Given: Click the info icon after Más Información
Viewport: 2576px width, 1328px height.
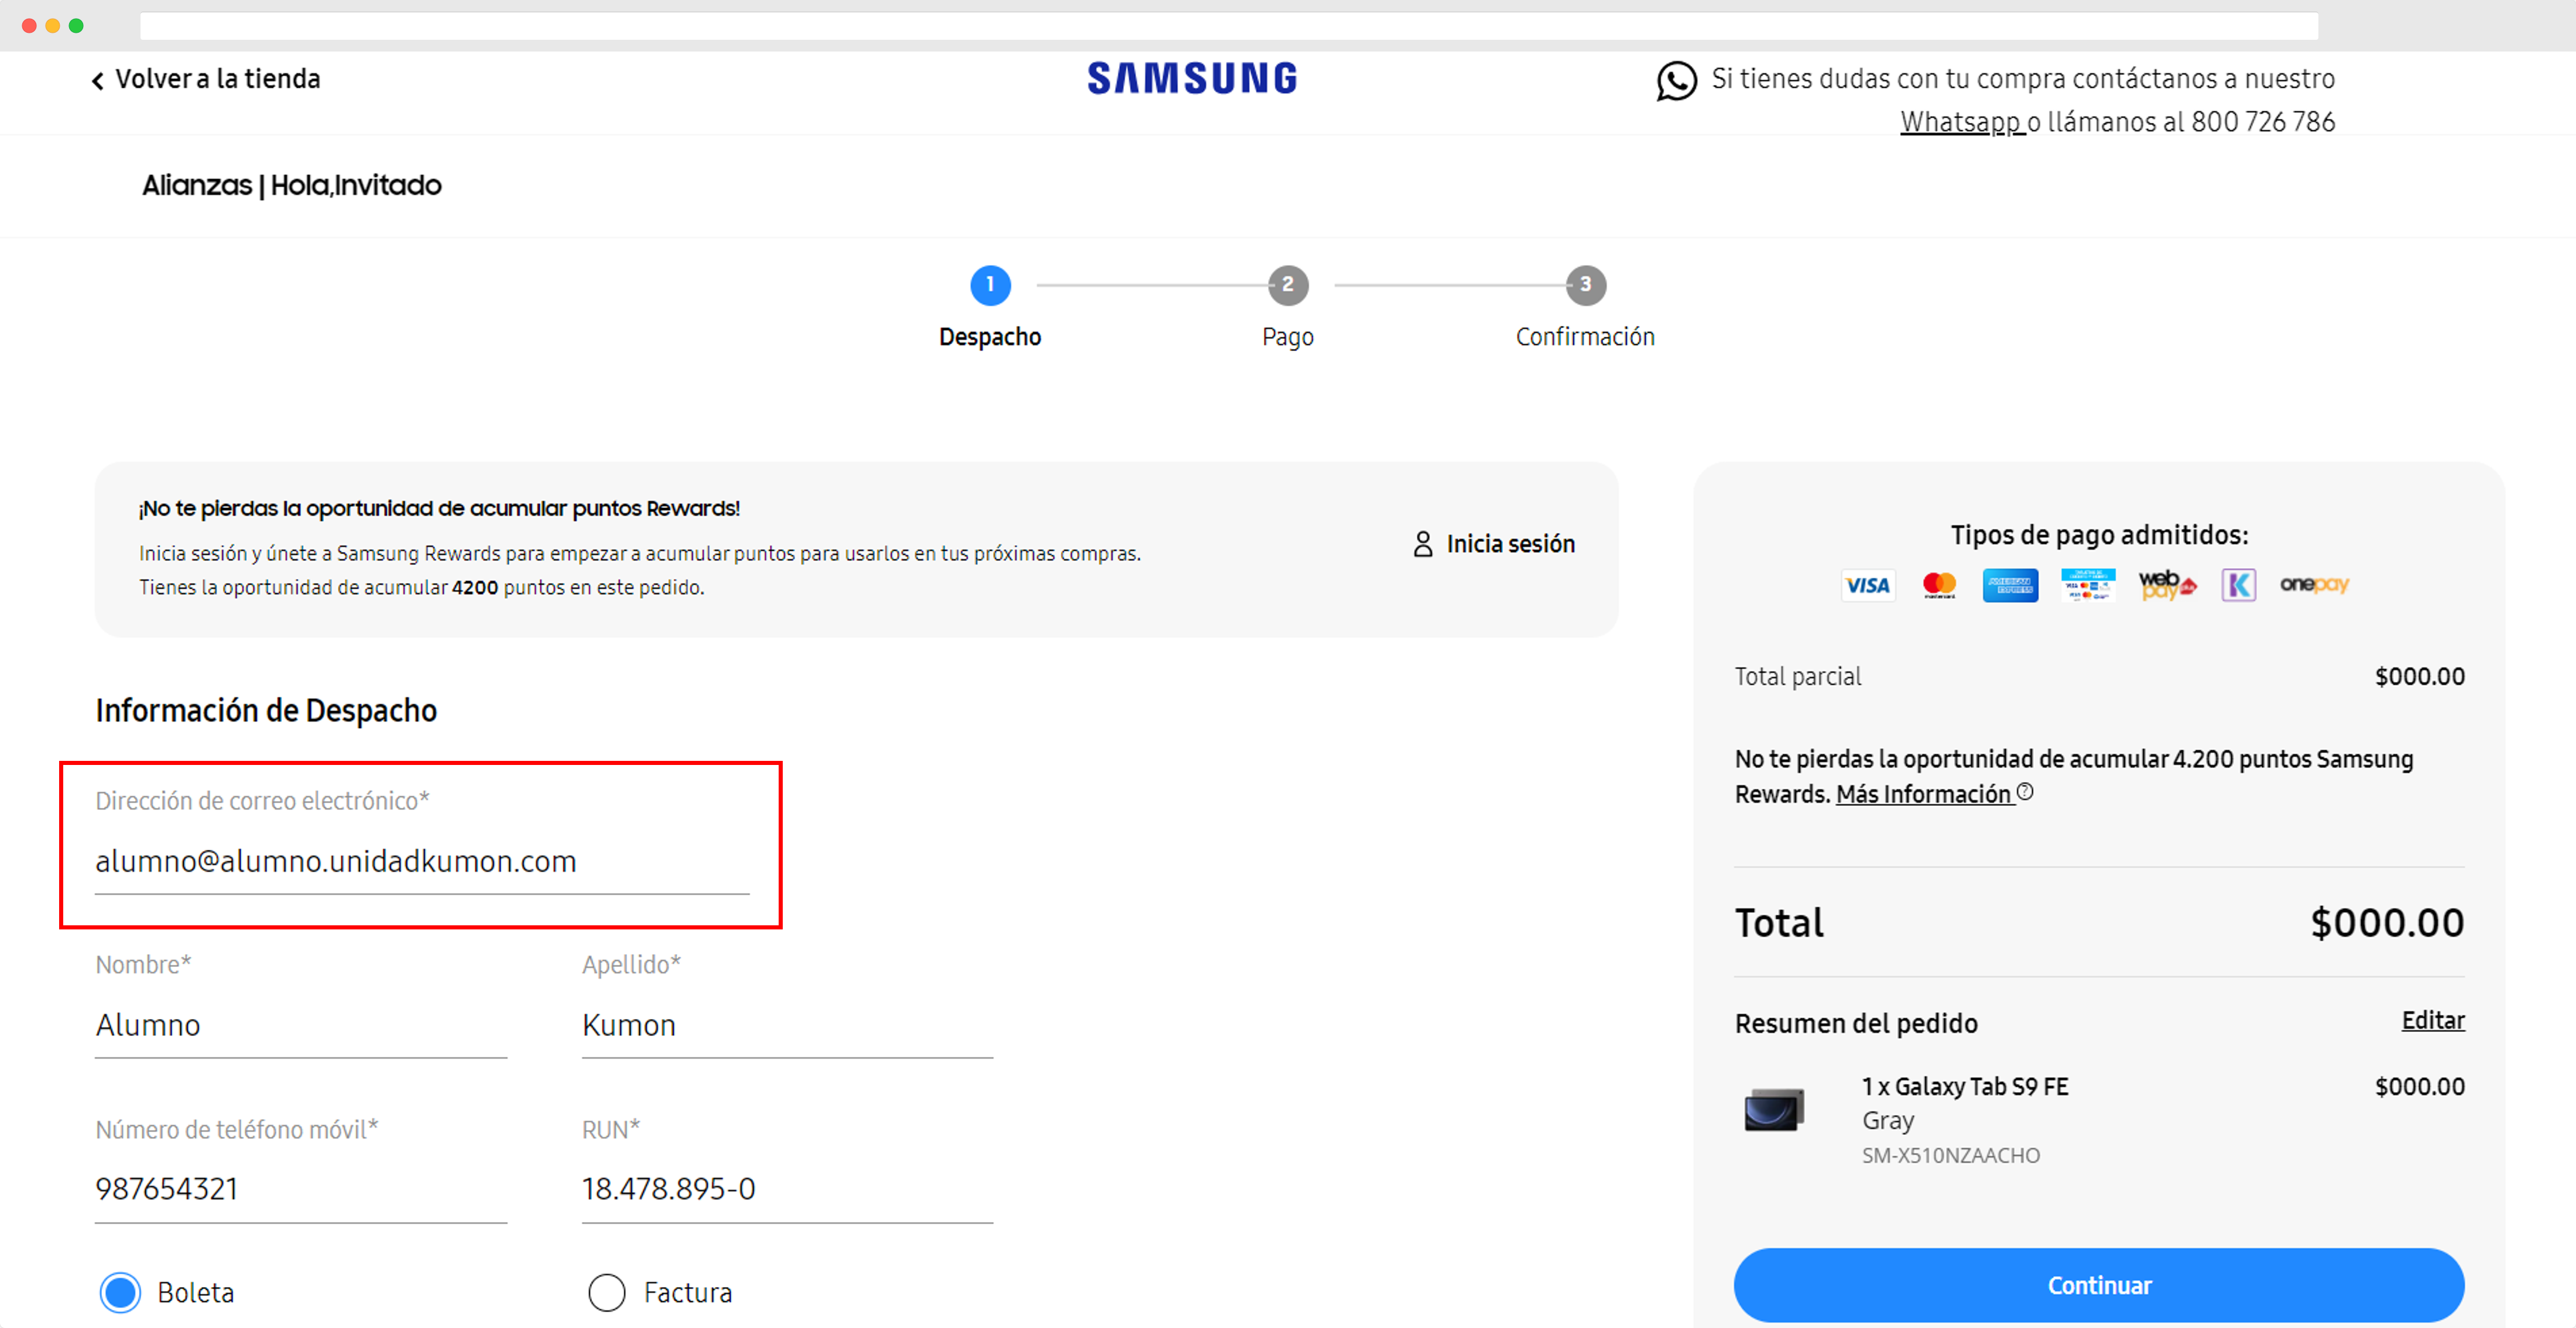Looking at the screenshot, I should pyautogui.click(x=2025, y=792).
